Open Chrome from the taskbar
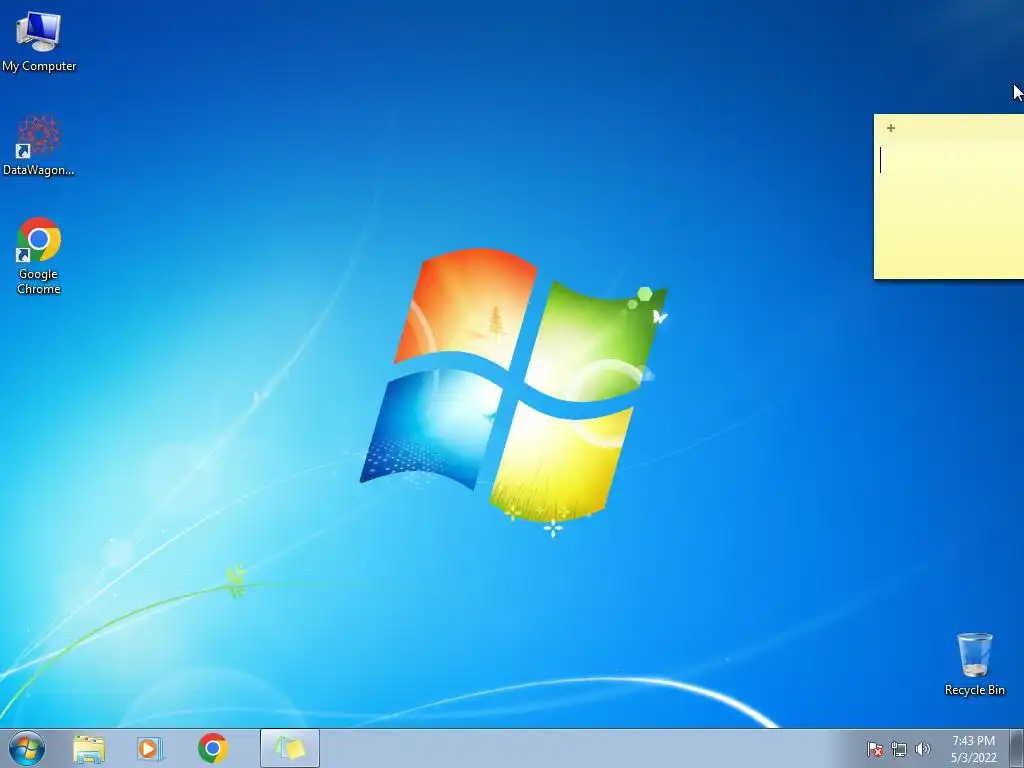 tap(212, 748)
